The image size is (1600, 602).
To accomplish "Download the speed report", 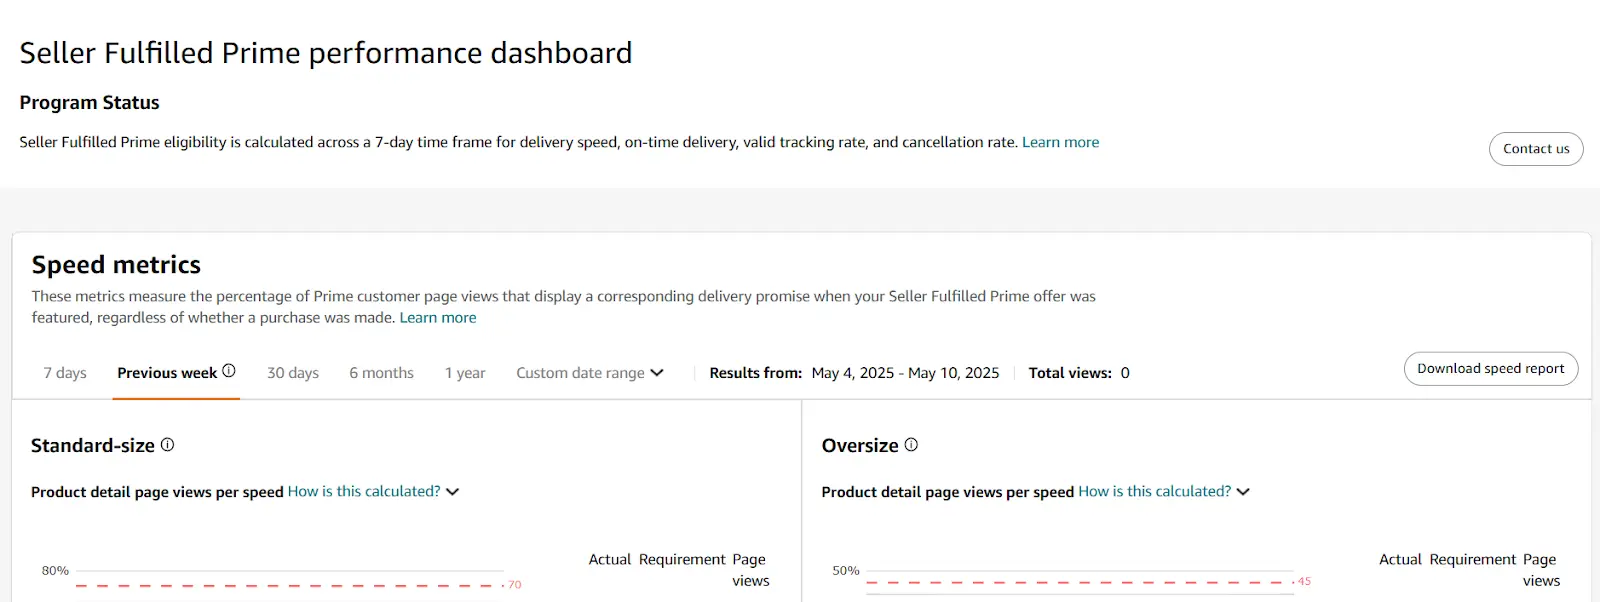I will pos(1491,369).
